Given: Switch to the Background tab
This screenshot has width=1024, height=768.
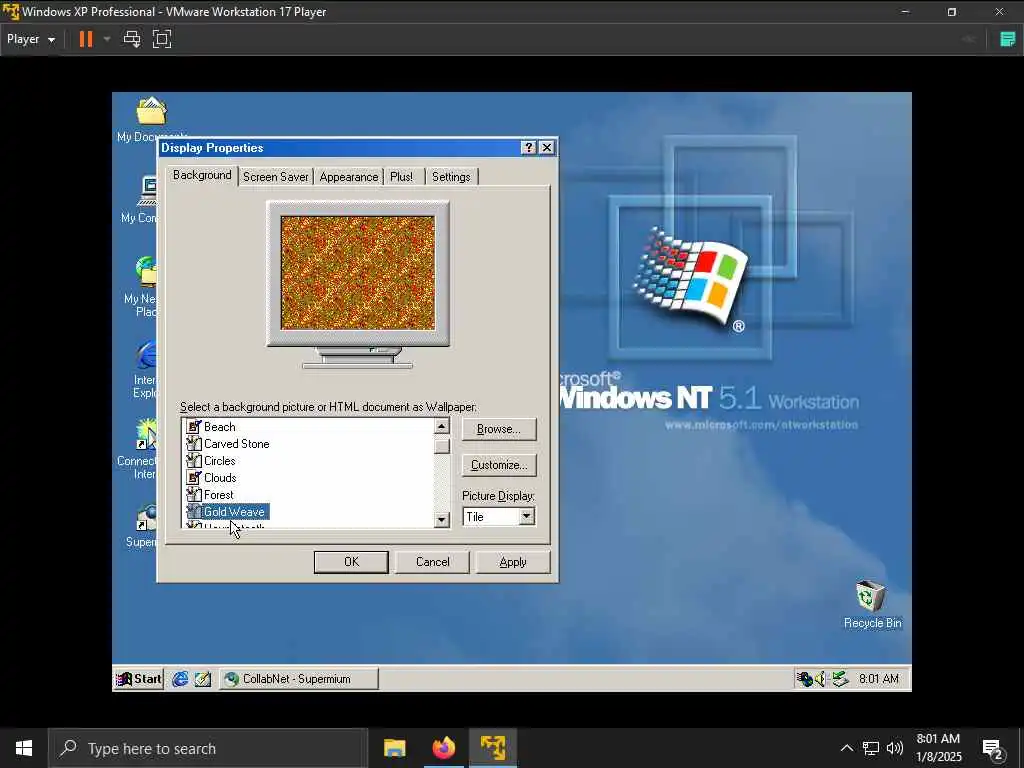Looking at the screenshot, I should coord(202,175).
